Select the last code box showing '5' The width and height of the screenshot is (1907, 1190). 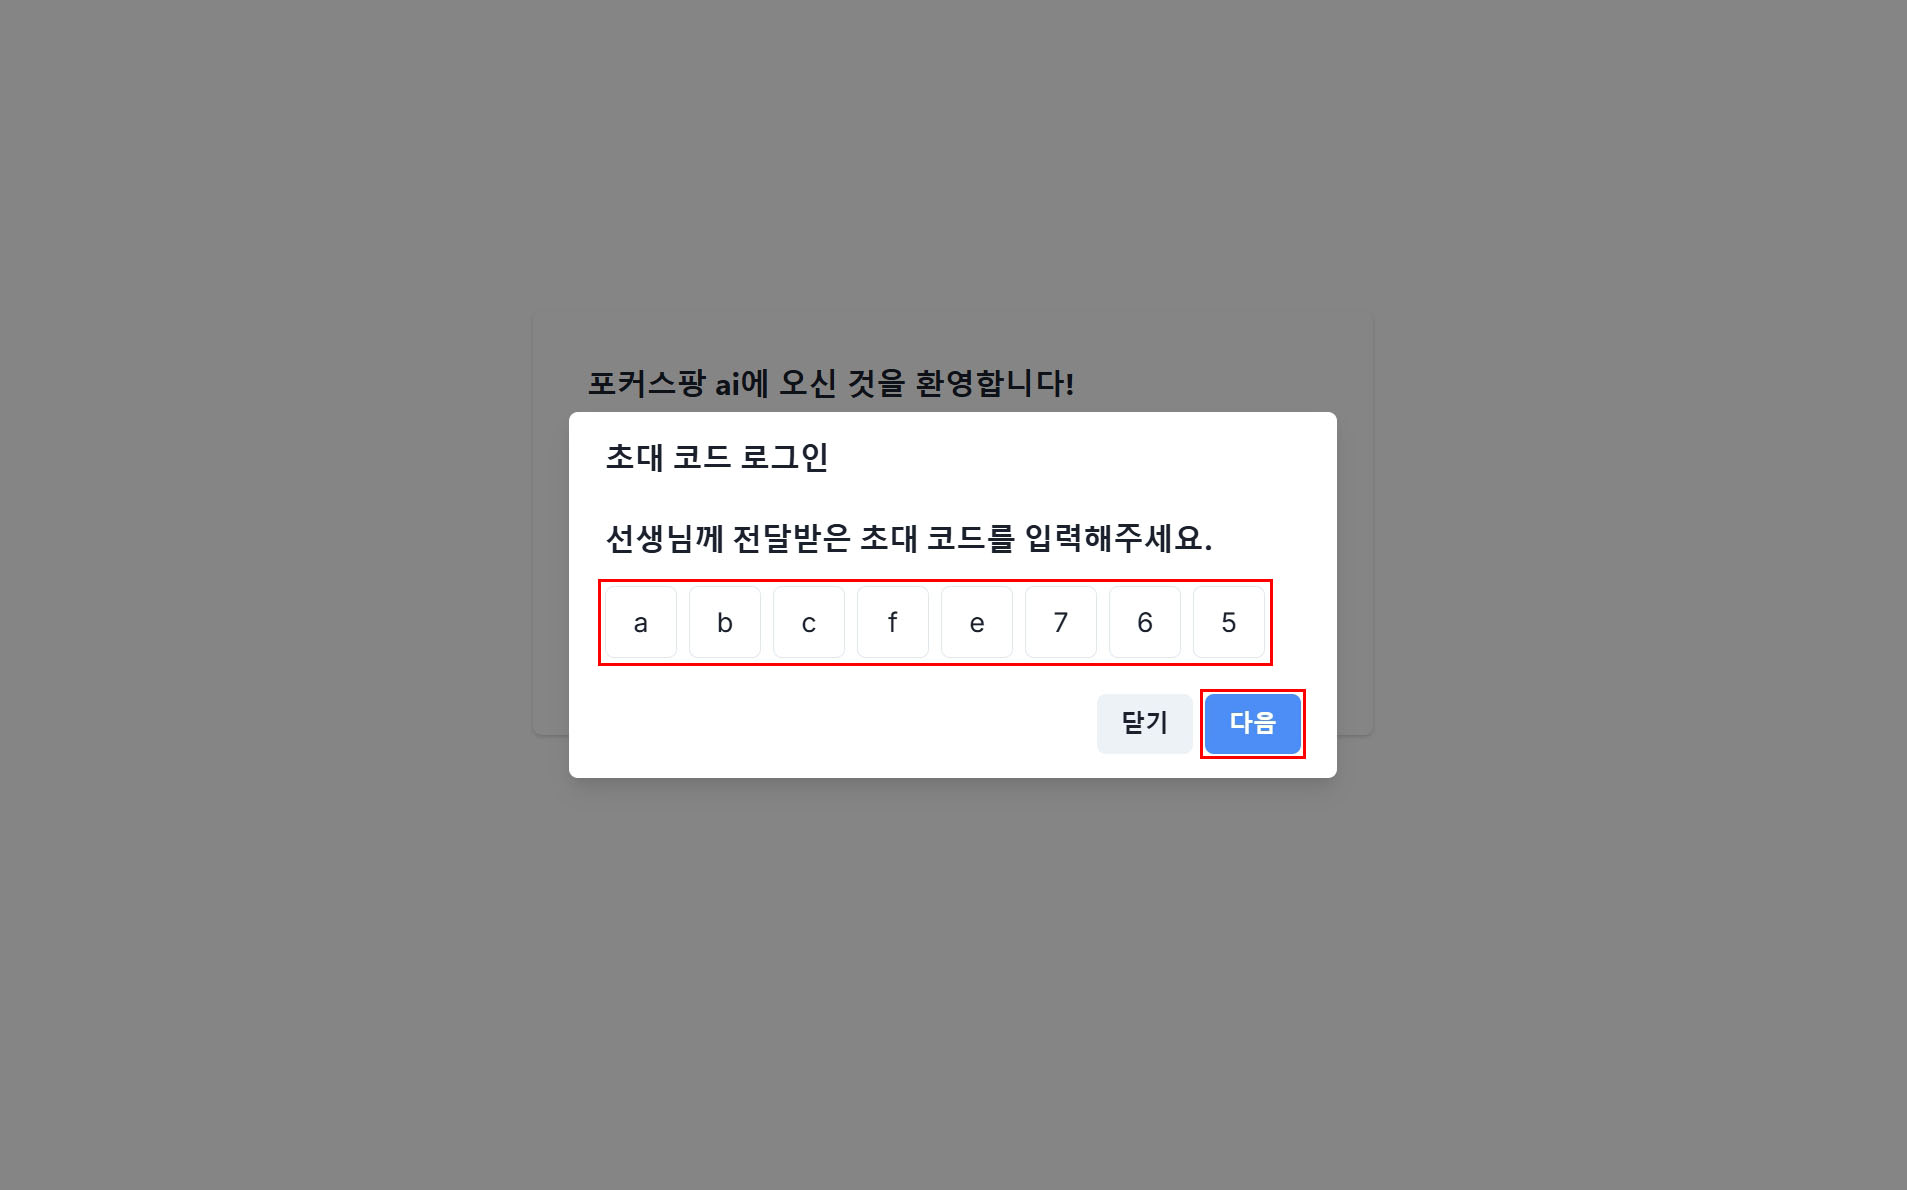coord(1229,622)
